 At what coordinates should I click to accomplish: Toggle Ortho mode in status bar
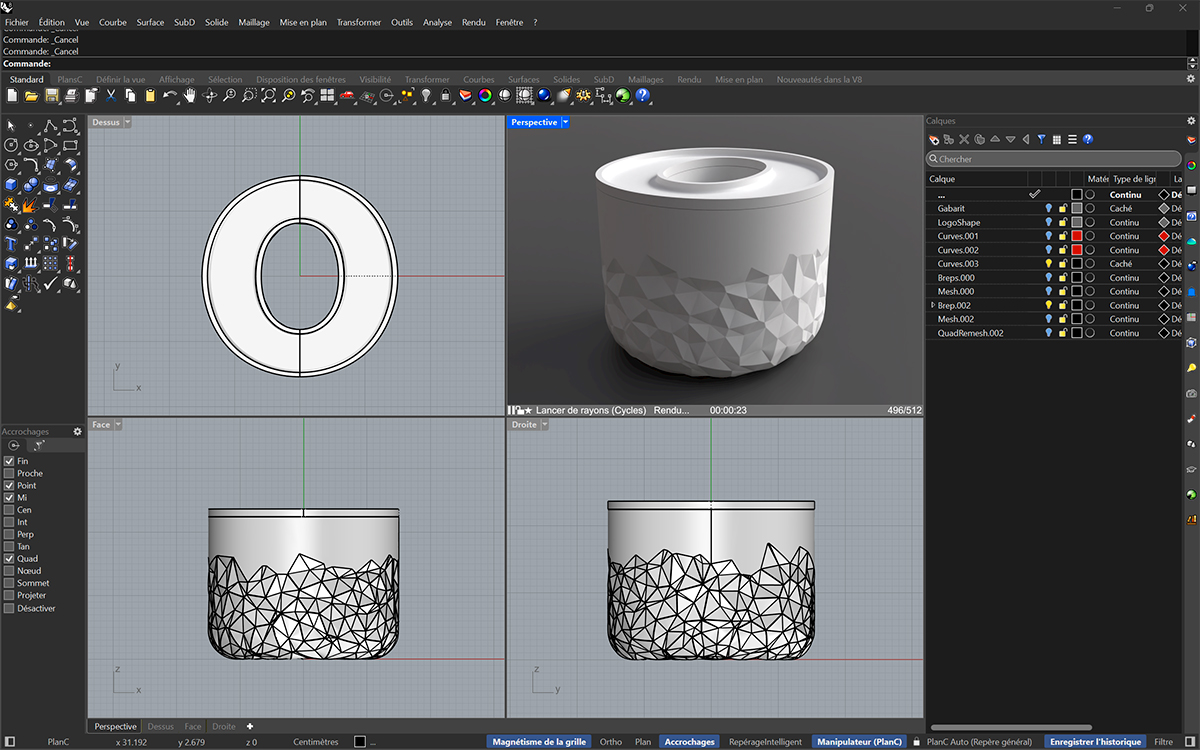coord(610,742)
